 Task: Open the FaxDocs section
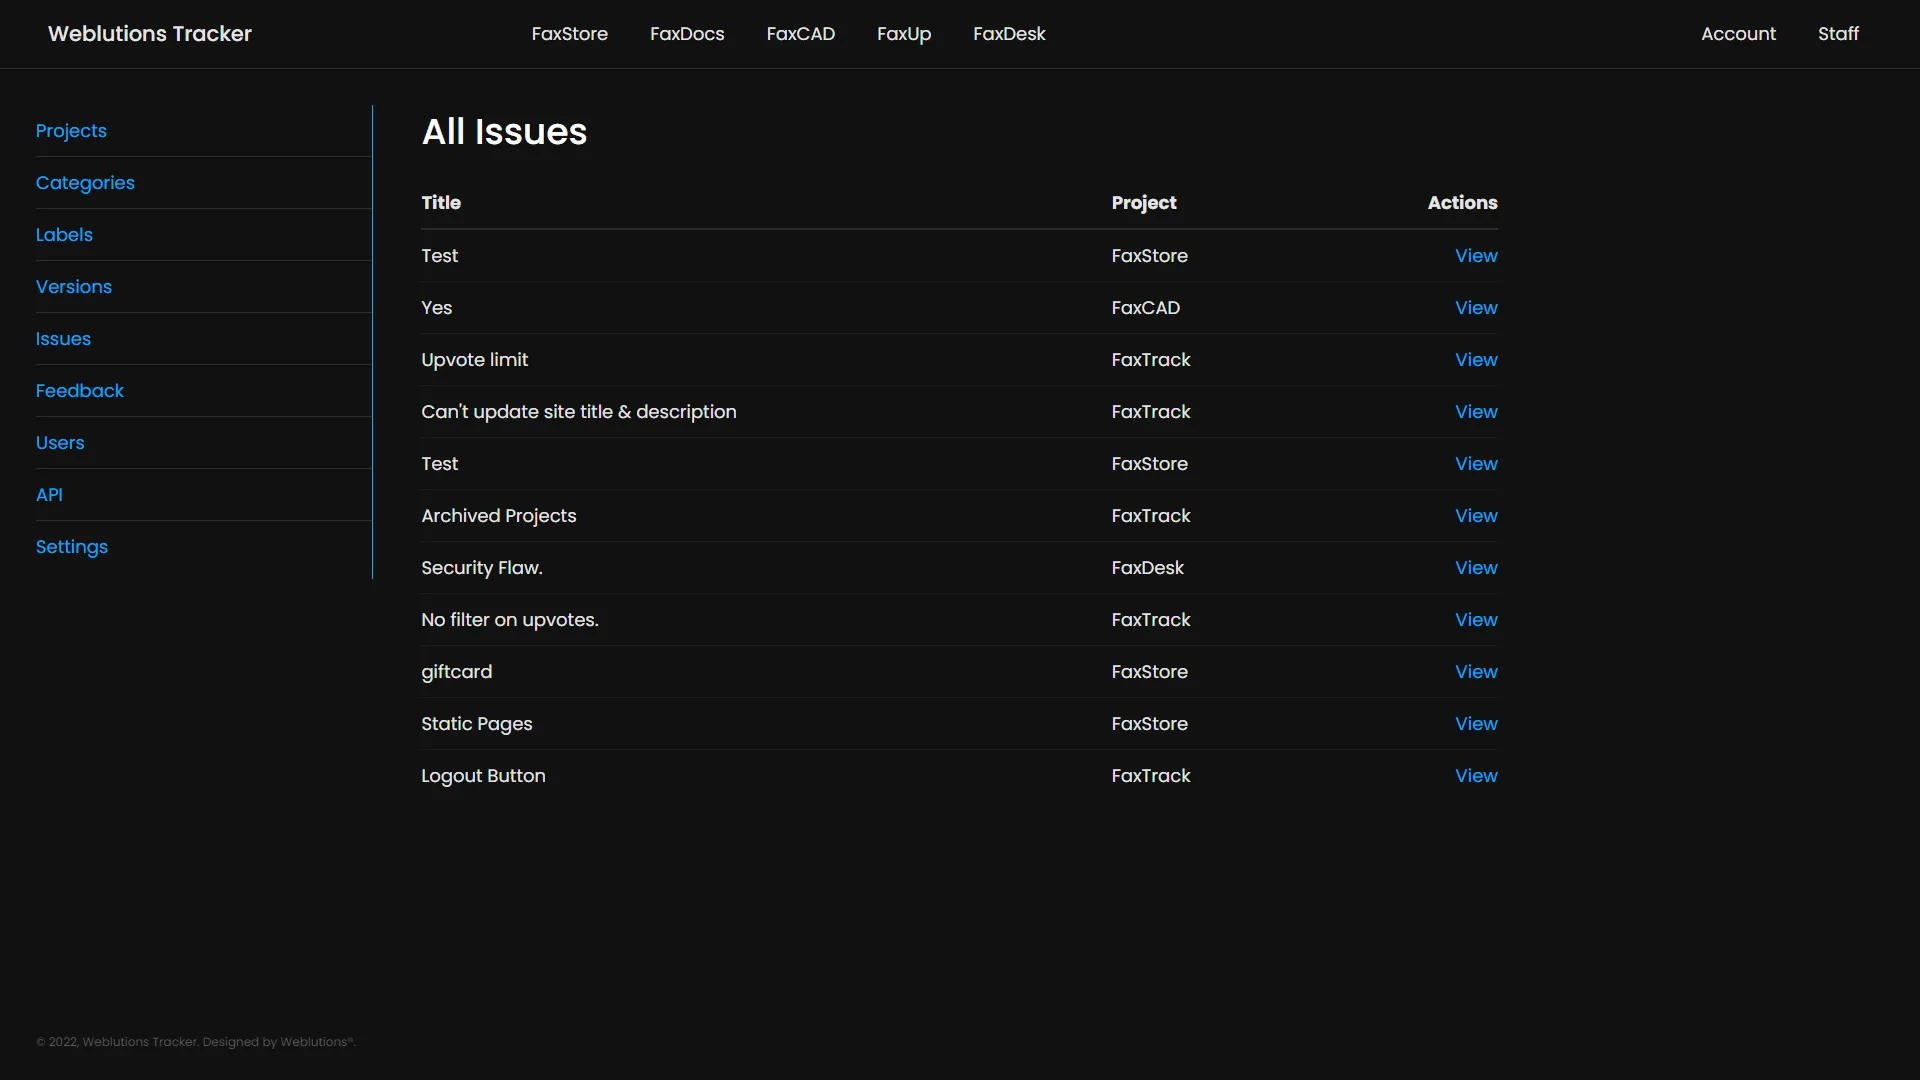[687, 33]
